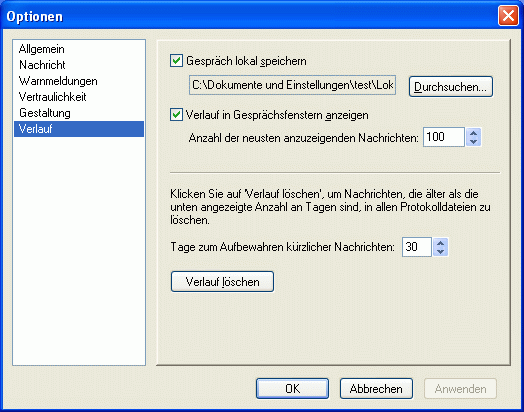Click the Abbrechen button

point(376,389)
